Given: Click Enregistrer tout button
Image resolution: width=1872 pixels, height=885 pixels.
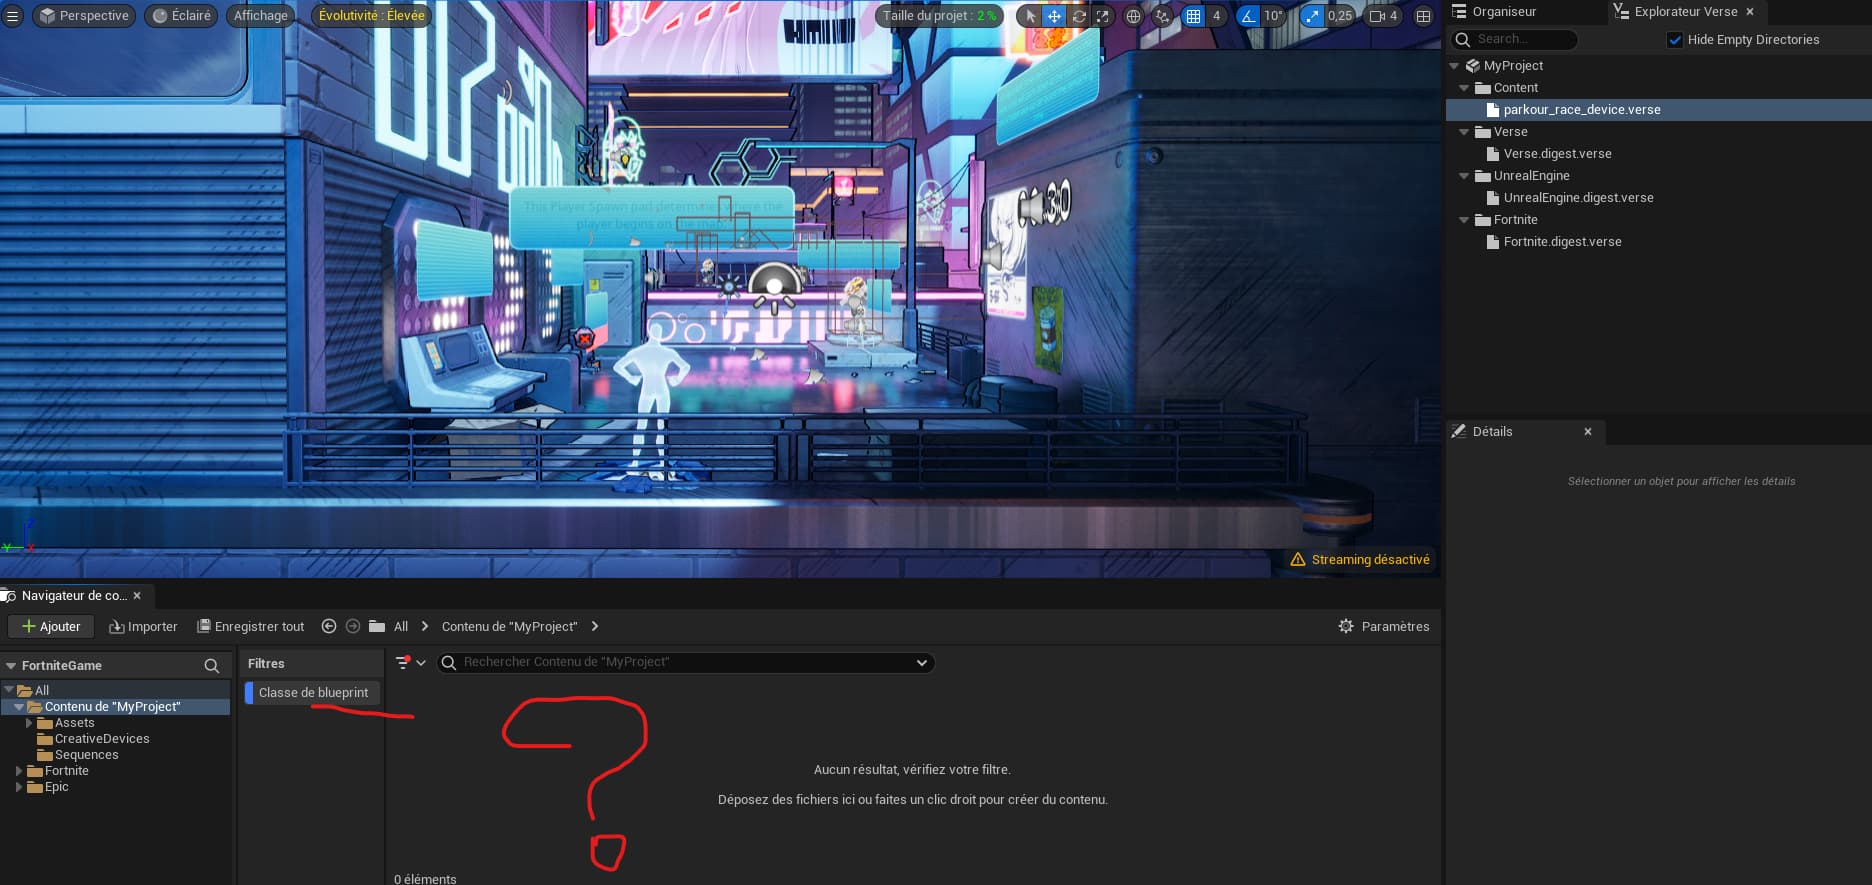Looking at the screenshot, I should [x=250, y=627].
